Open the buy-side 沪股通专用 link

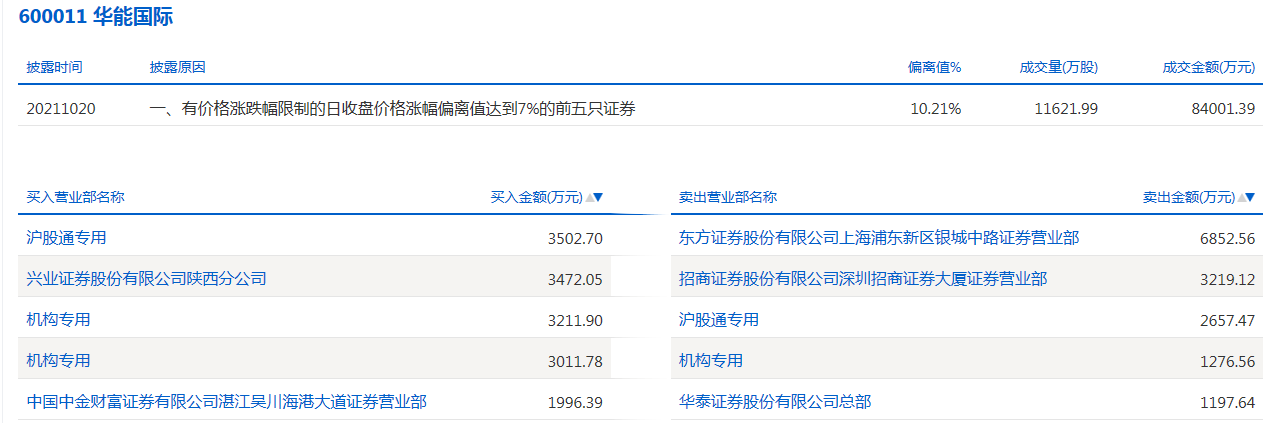point(66,238)
